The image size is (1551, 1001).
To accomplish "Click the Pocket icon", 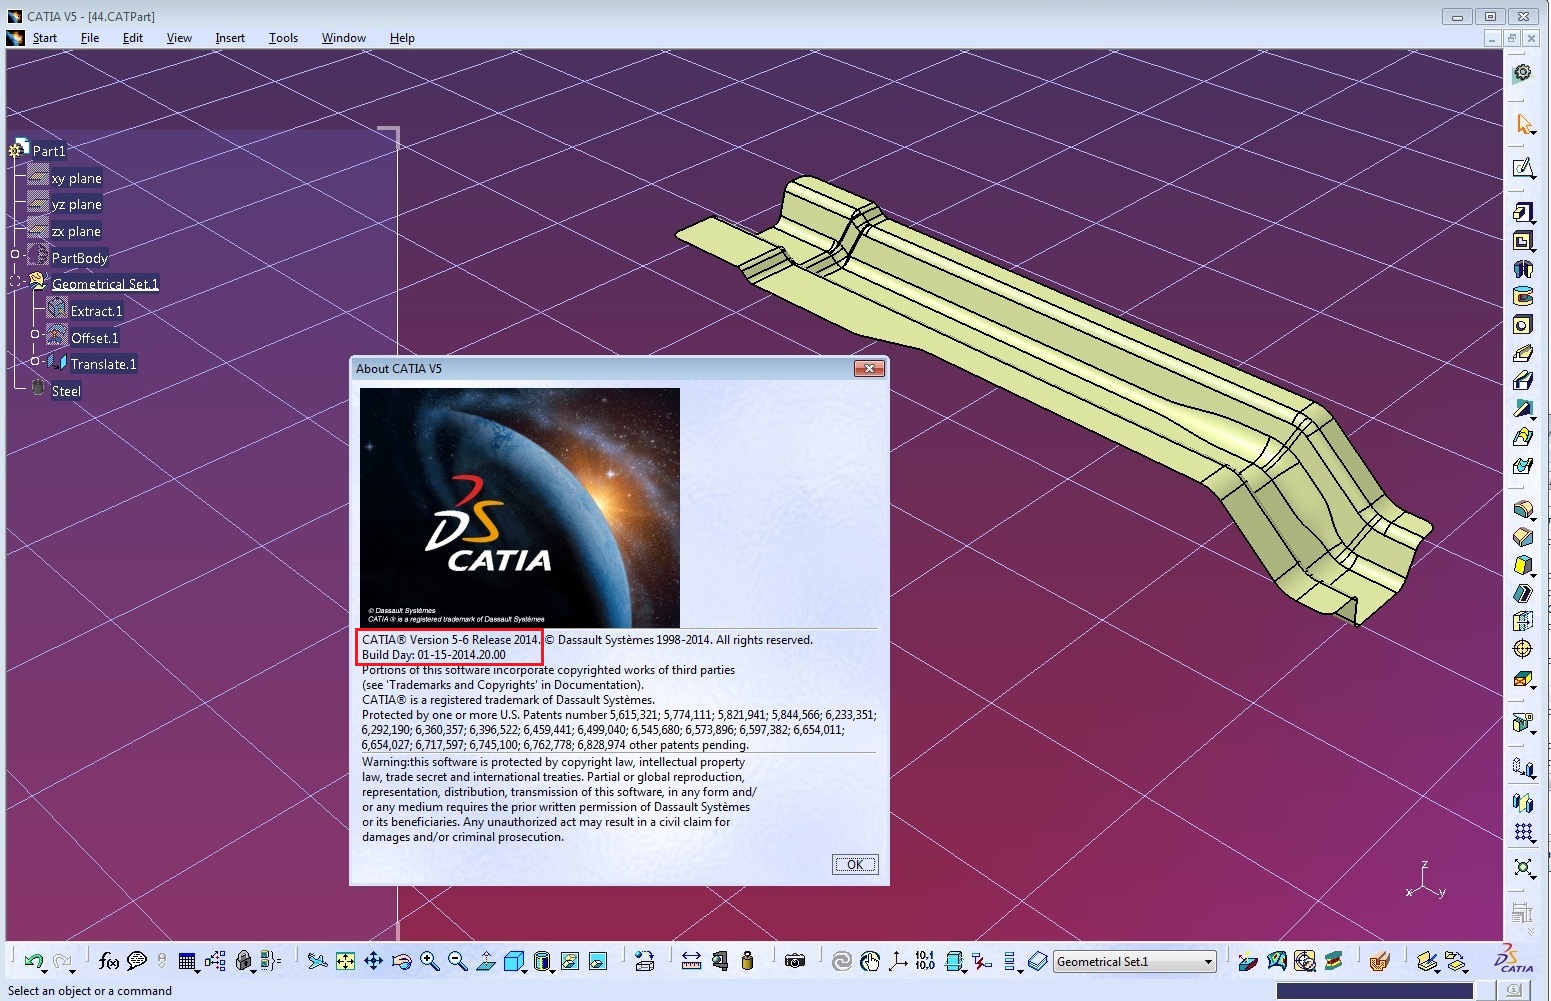I will coord(1522,240).
